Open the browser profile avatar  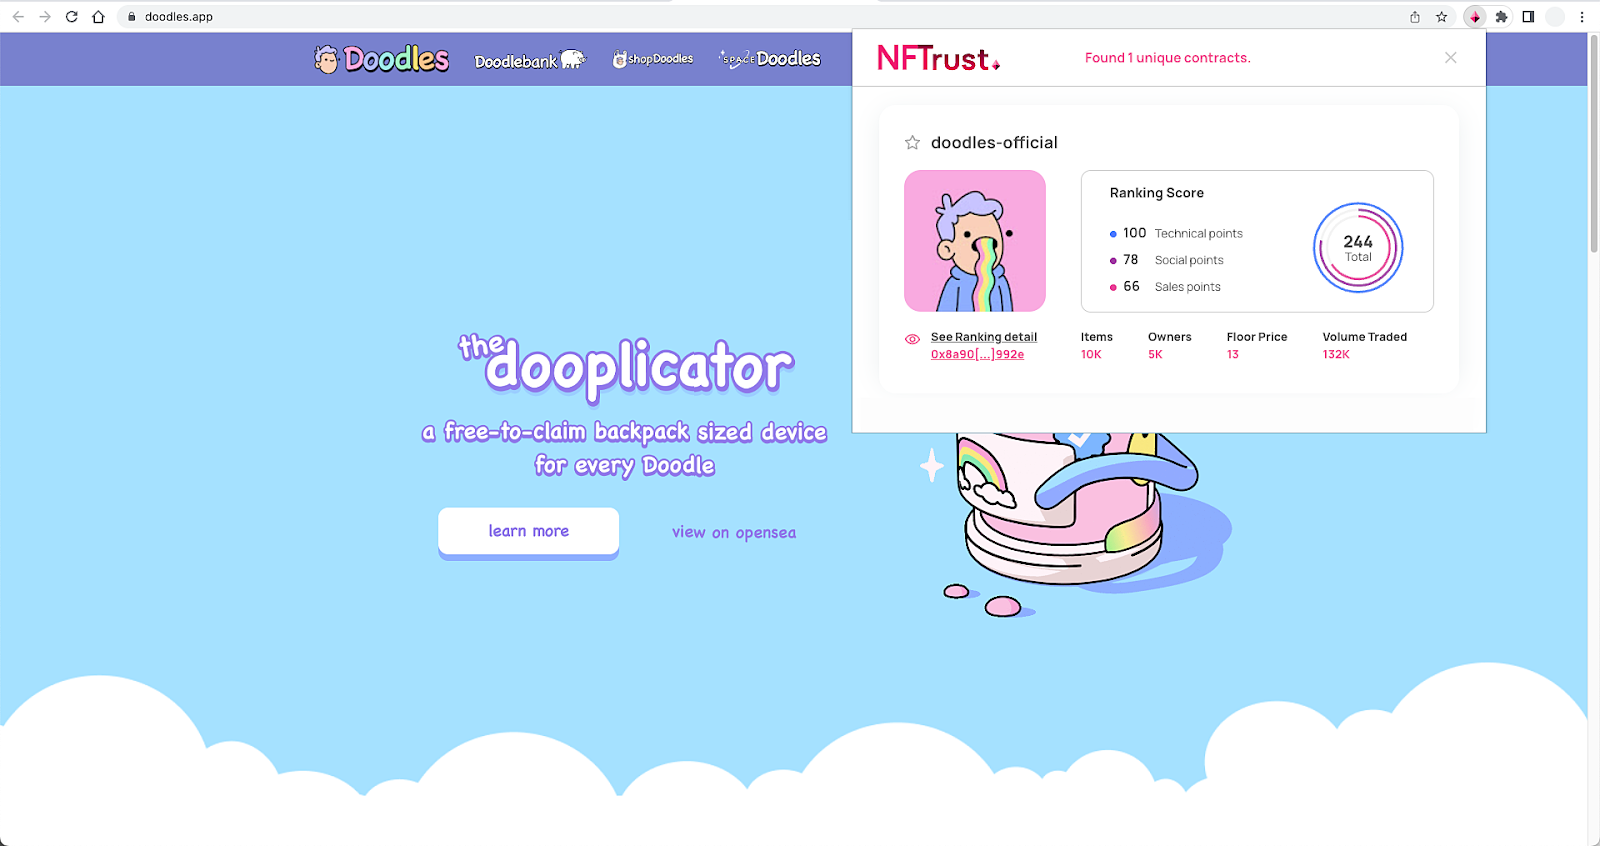(x=1555, y=17)
